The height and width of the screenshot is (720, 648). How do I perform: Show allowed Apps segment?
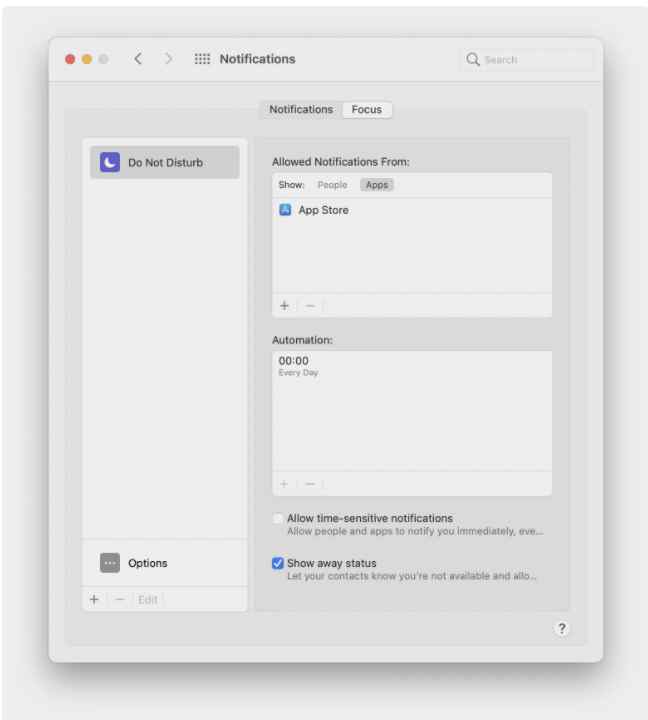click(377, 185)
